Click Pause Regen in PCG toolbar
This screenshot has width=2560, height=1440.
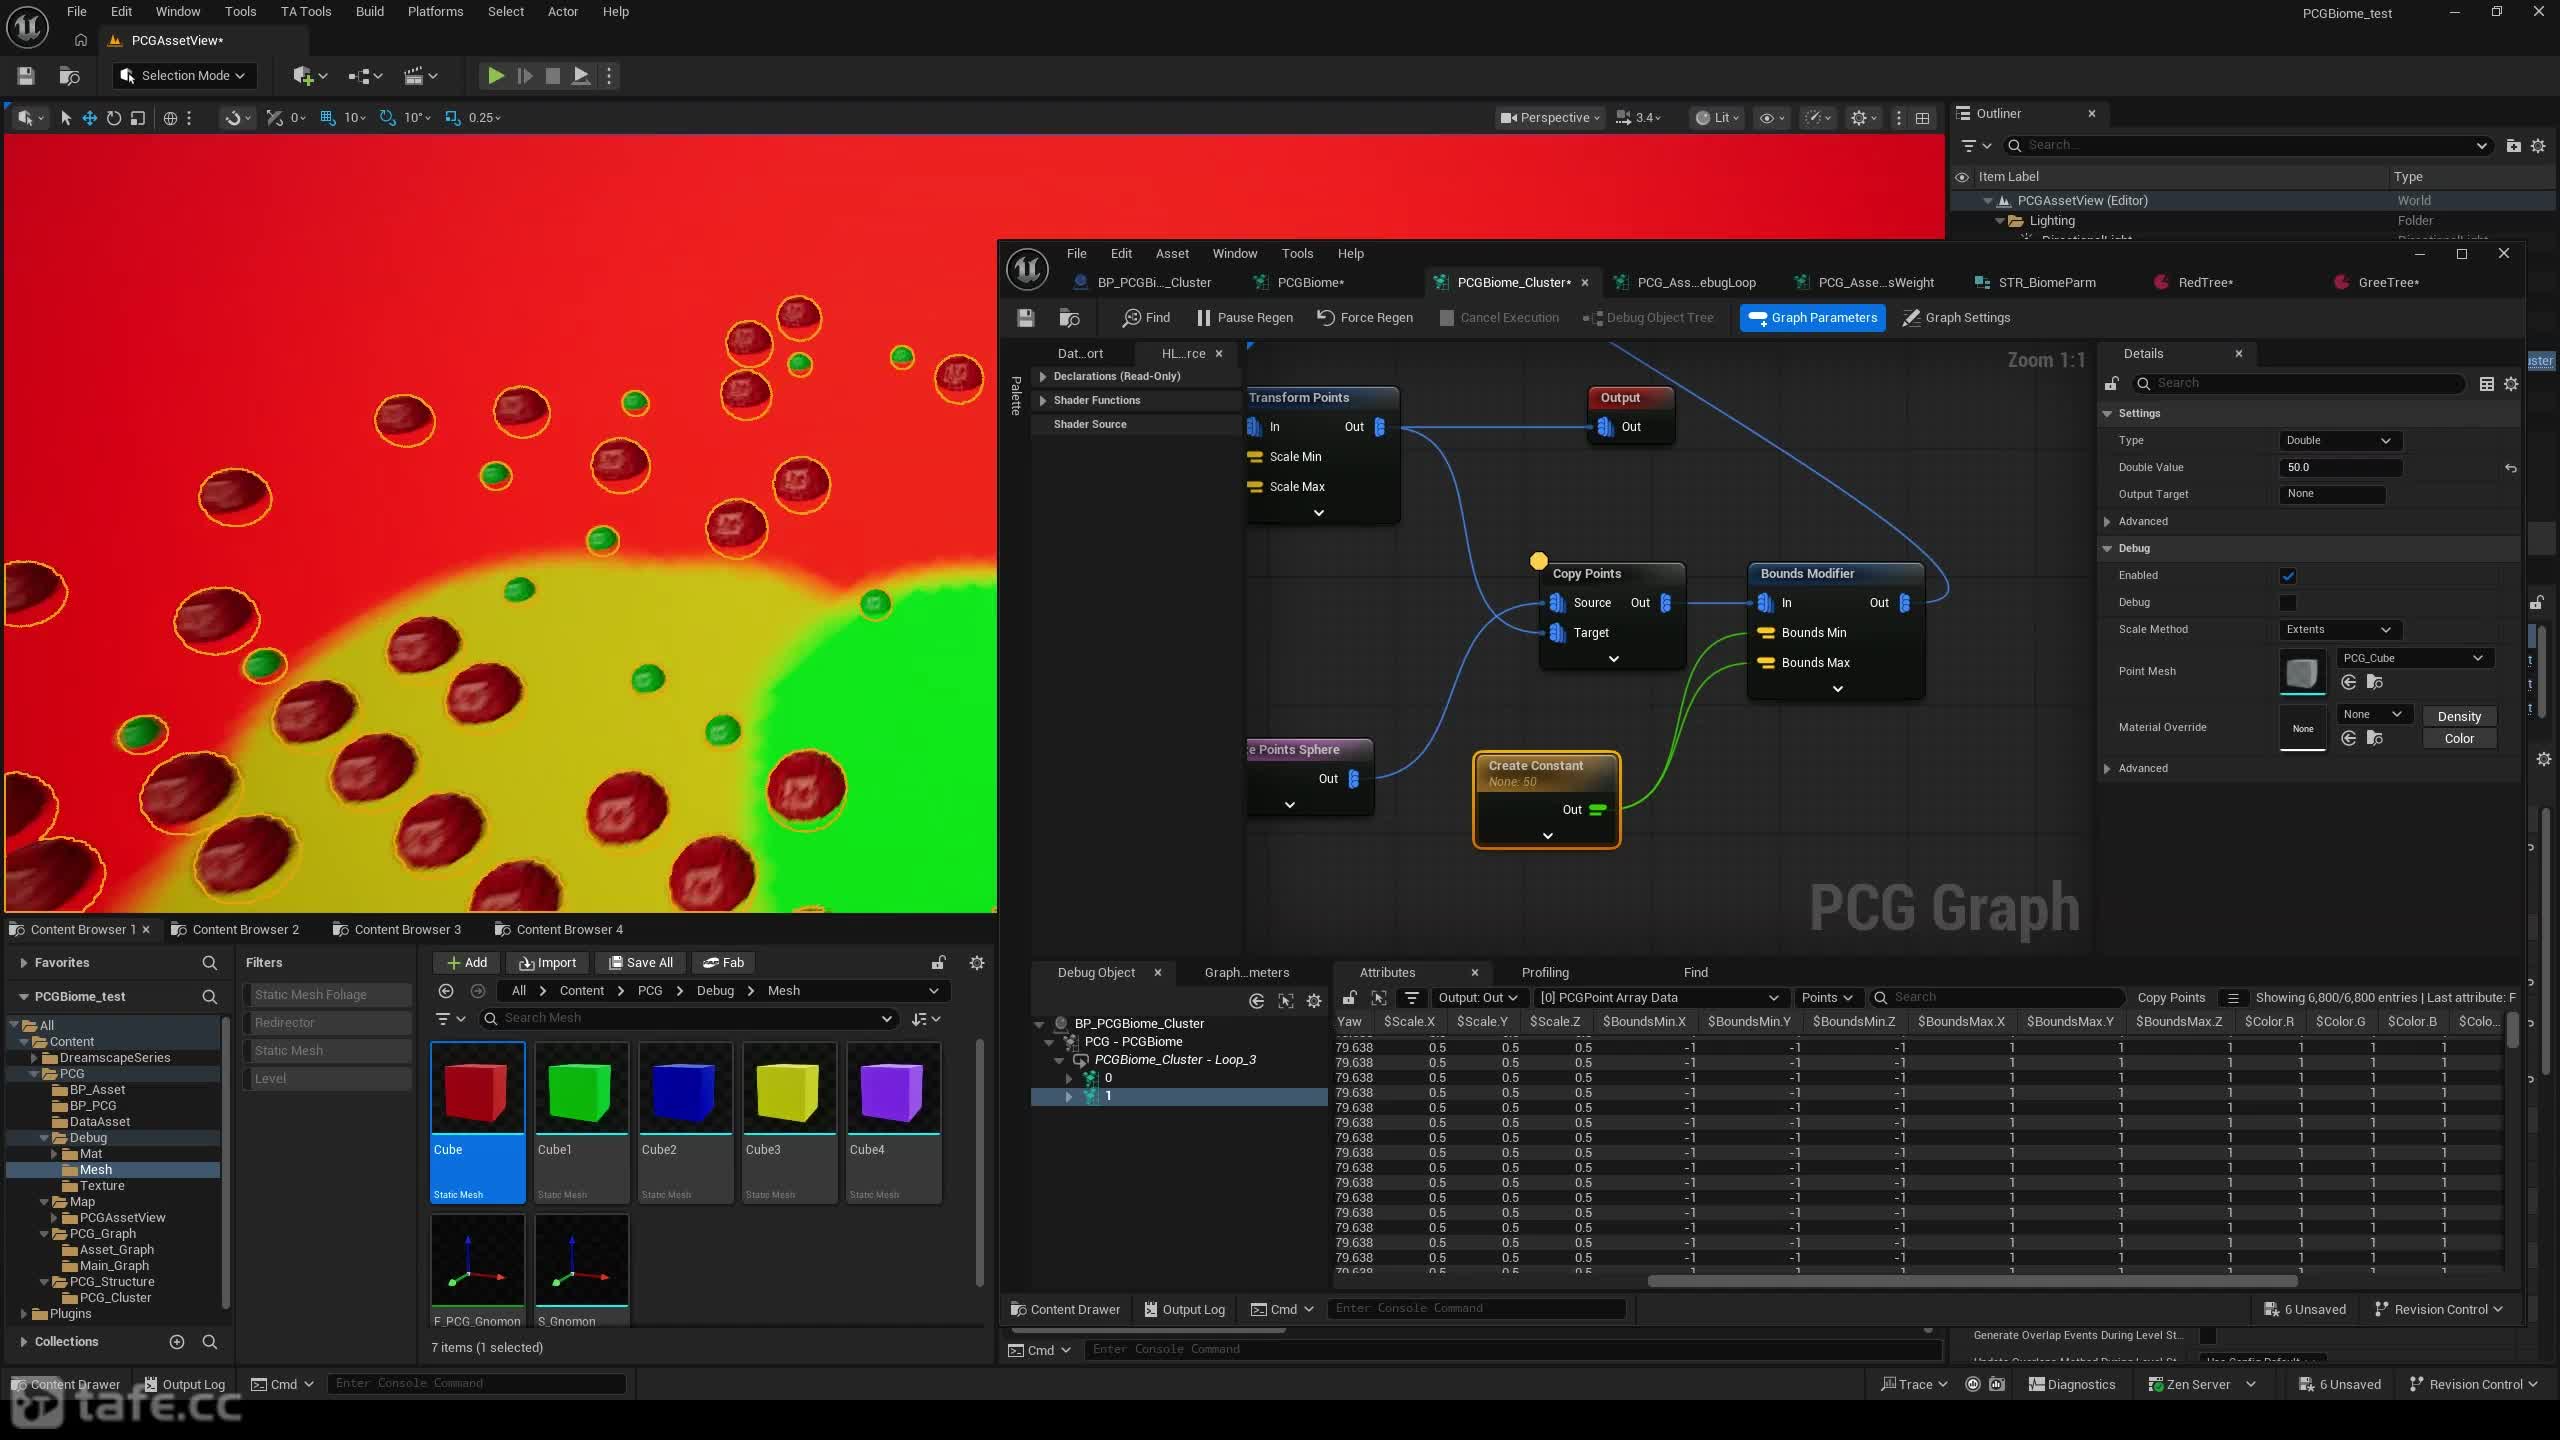point(1244,318)
